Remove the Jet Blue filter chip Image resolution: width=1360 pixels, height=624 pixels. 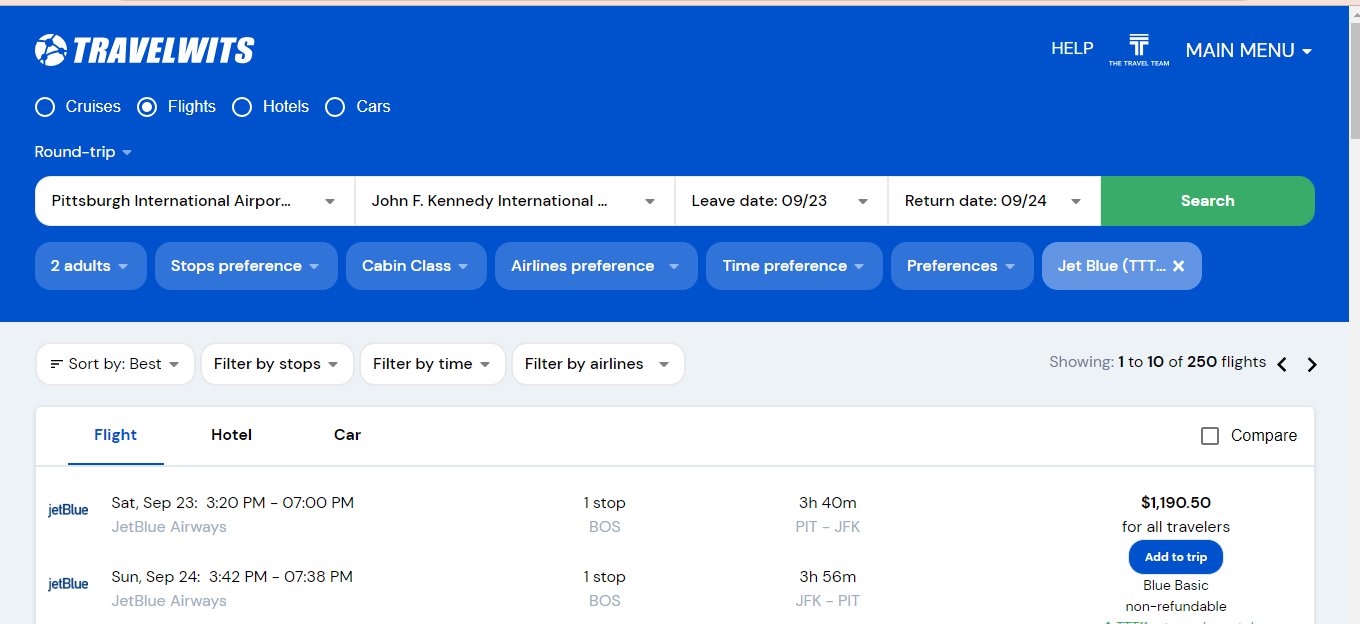[1178, 266]
